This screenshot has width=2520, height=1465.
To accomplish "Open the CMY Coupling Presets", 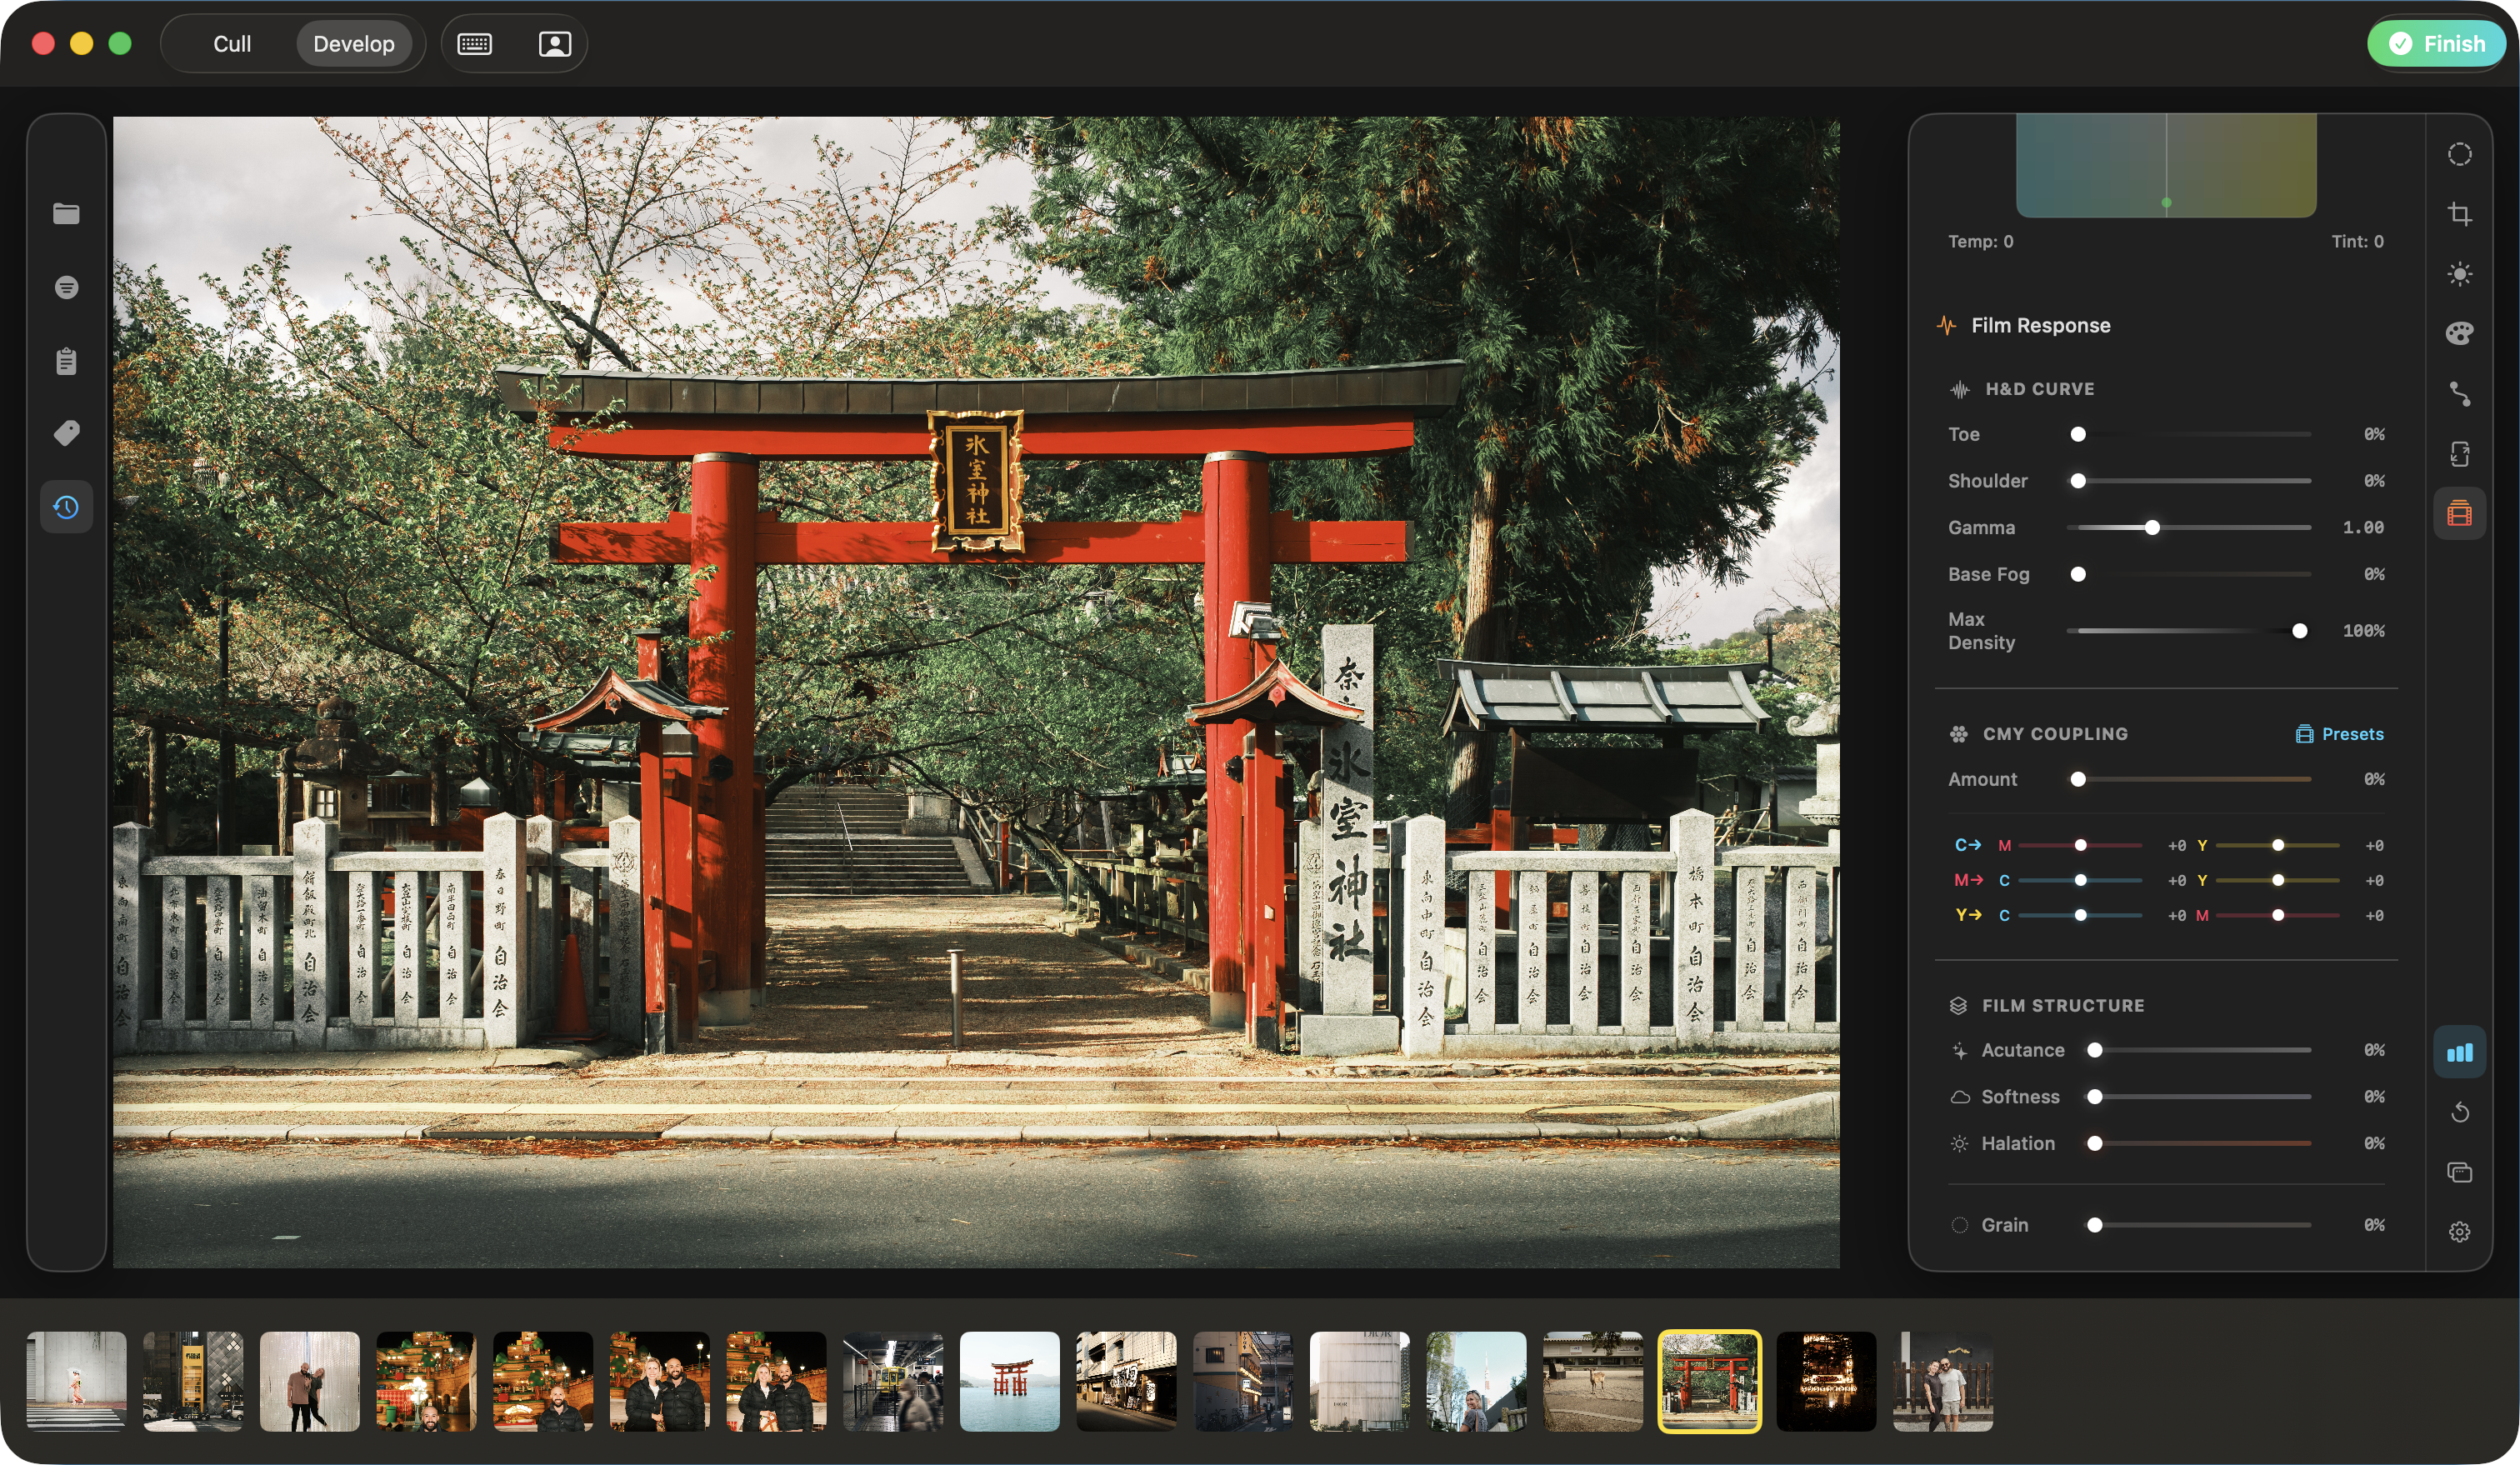I will [x=2341, y=733].
